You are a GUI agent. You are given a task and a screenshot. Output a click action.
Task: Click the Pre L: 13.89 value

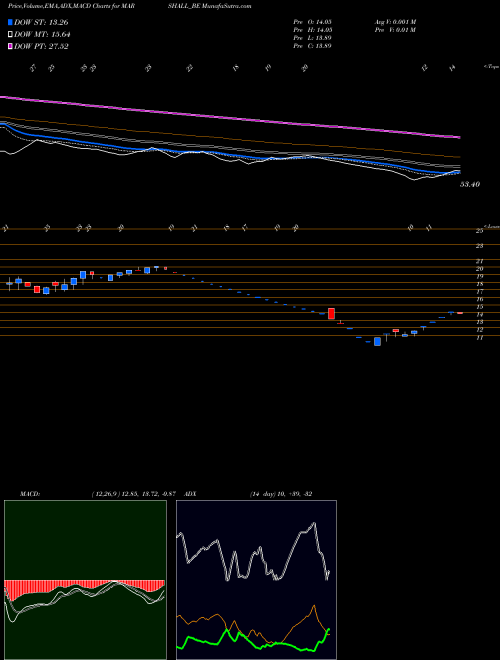point(313,38)
